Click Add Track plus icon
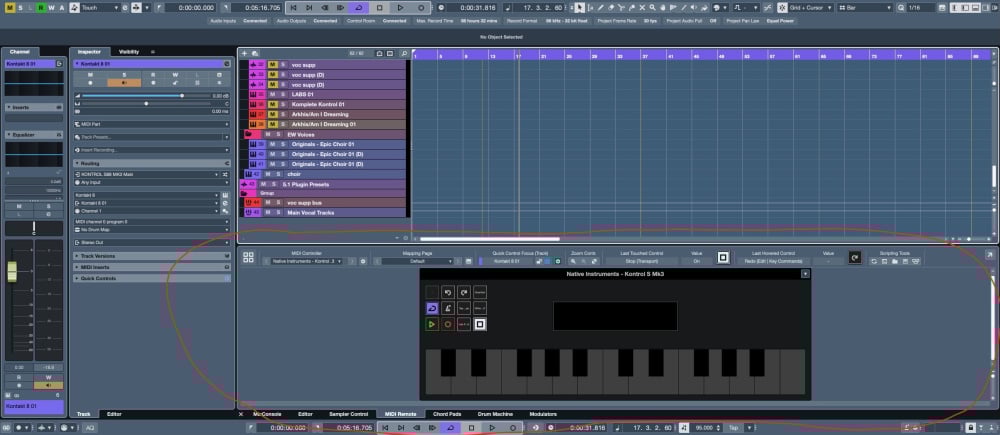1000x435 pixels. tap(244, 54)
